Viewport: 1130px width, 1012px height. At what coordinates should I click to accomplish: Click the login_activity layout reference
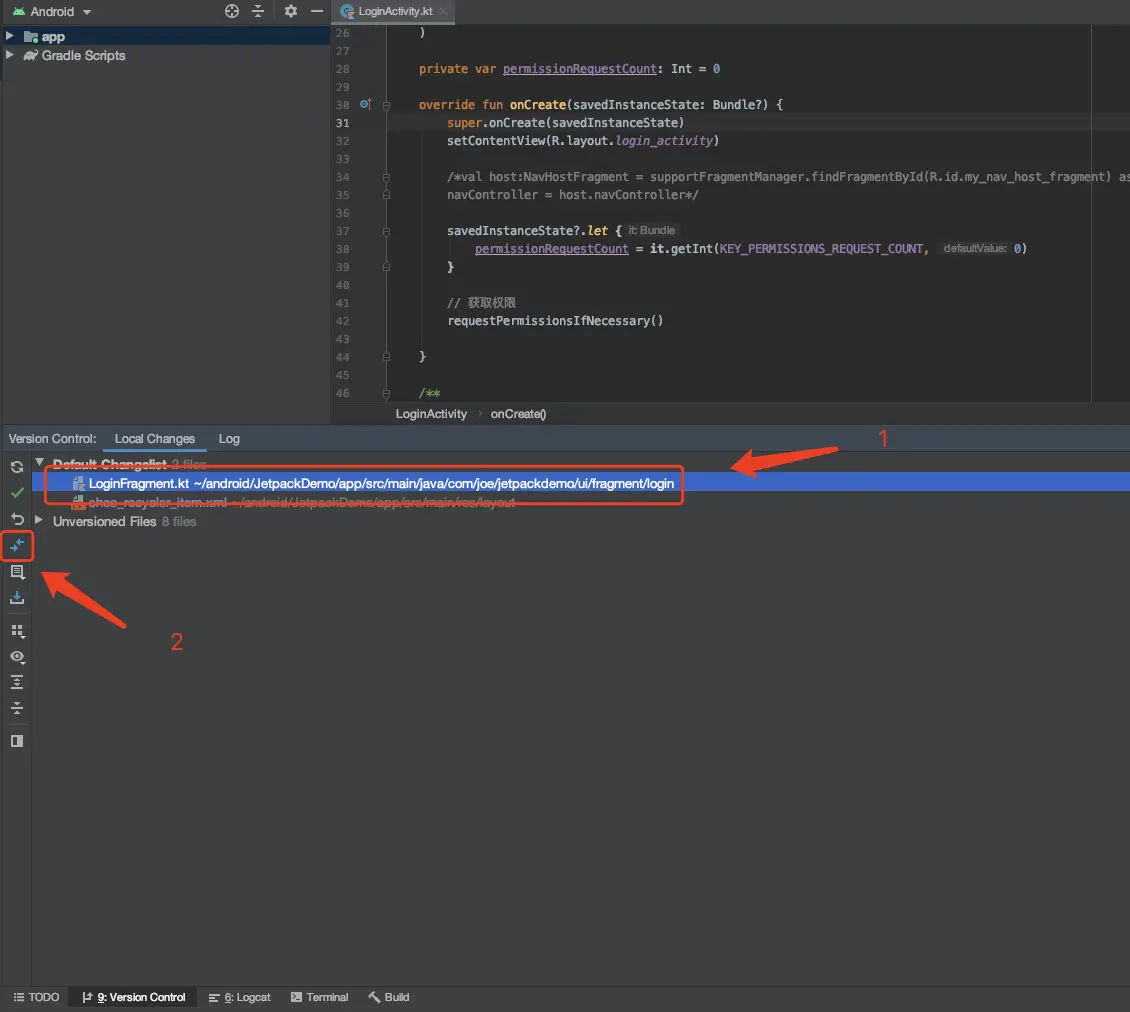tap(664, 141)
